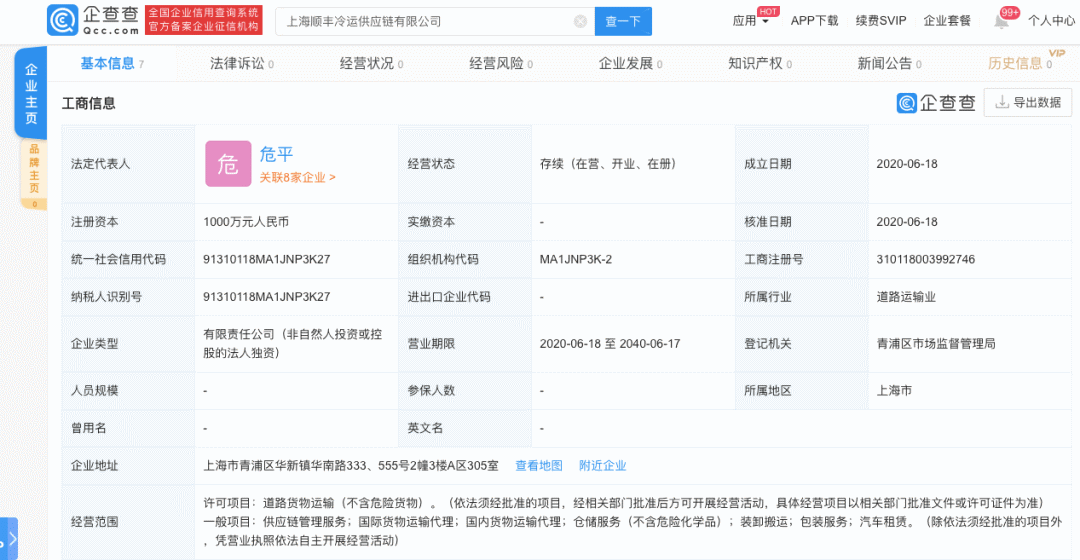Open notifications bell with 99+ badge
Image resolution: width=1080 pixels, height=560 pixels.
pos(1001,21)
